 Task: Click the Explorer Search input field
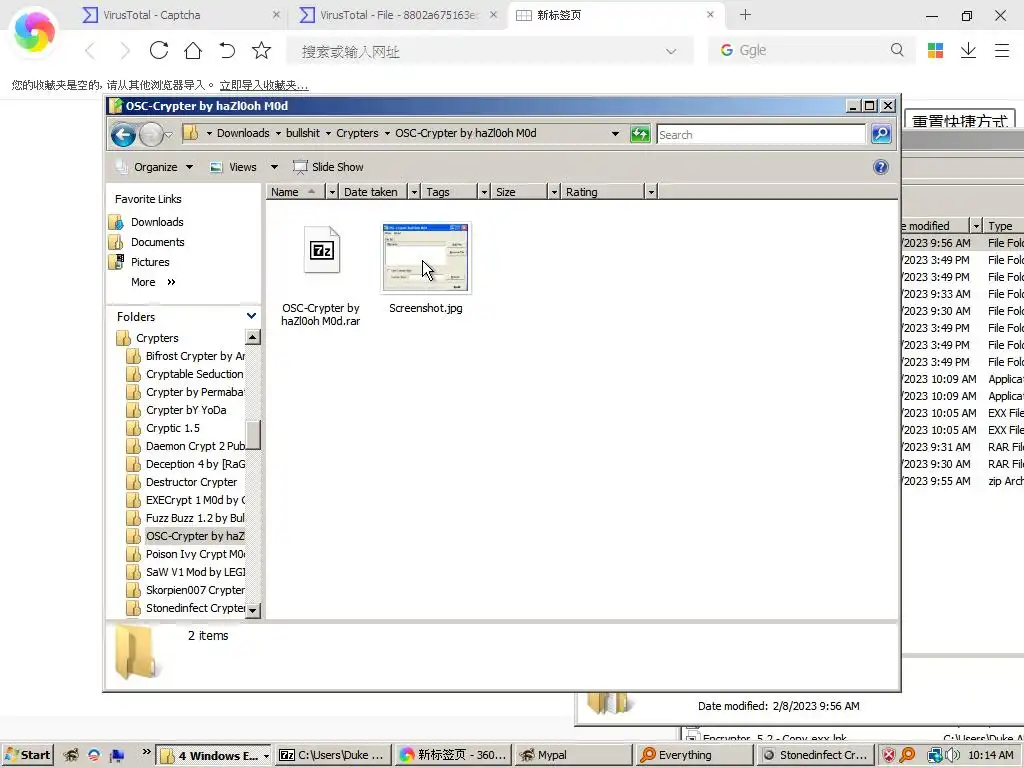click(x=761, y=135)
